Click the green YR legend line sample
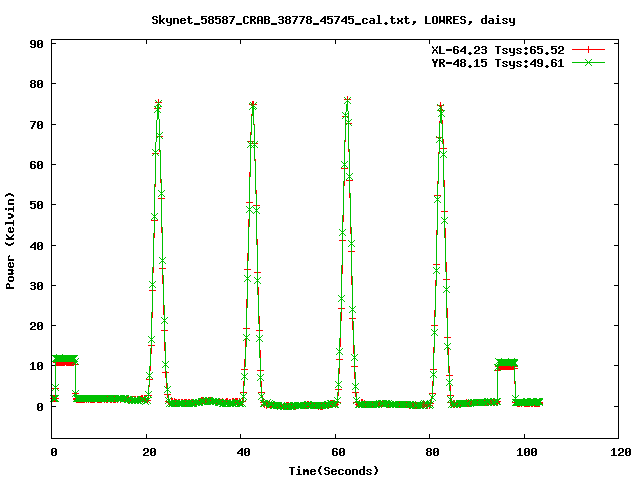Image resolution: width=640 pixels, height=480 pixels. click(x=588, y=62)
